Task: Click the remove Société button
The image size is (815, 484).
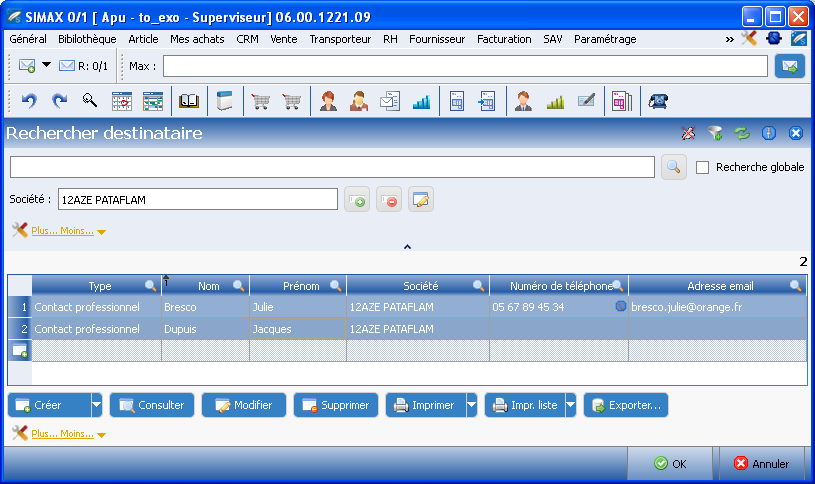Action: pyautogui.click(x=389, y=200)
